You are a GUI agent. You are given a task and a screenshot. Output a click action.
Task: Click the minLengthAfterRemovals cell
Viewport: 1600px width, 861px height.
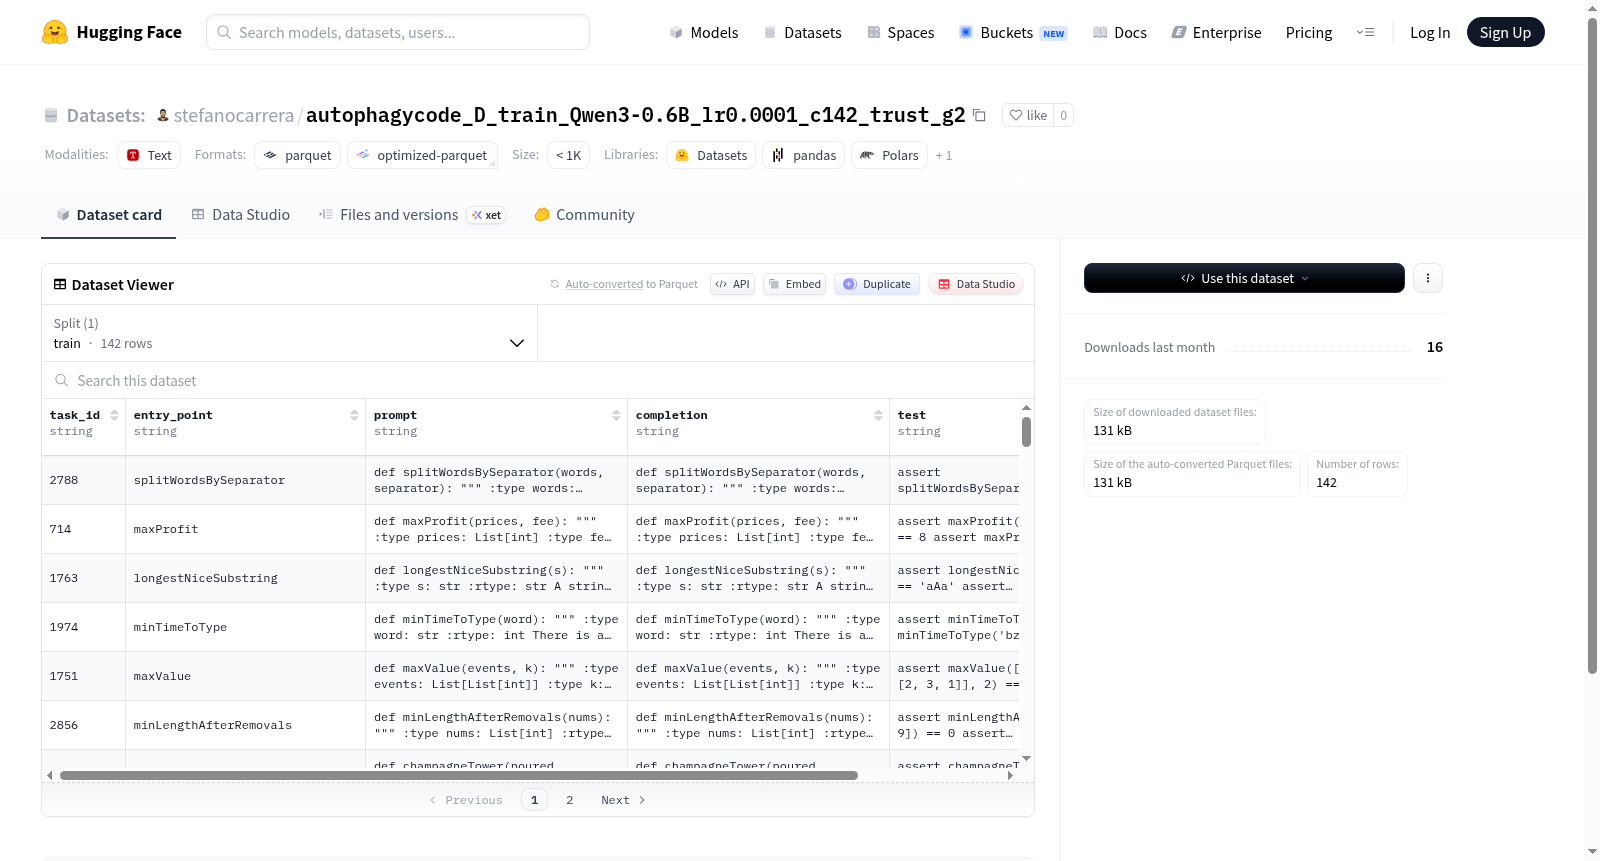pyautogui.click(x=245, y=725)
